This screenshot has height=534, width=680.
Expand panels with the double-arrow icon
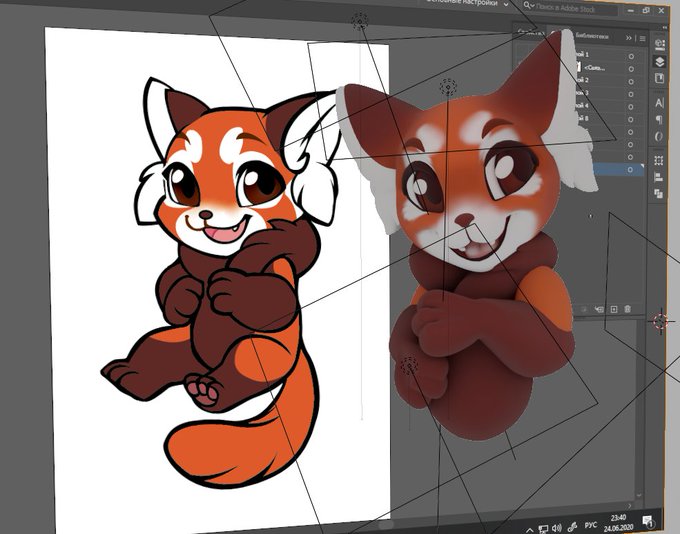pyautogui.click(x=629, y=38)
